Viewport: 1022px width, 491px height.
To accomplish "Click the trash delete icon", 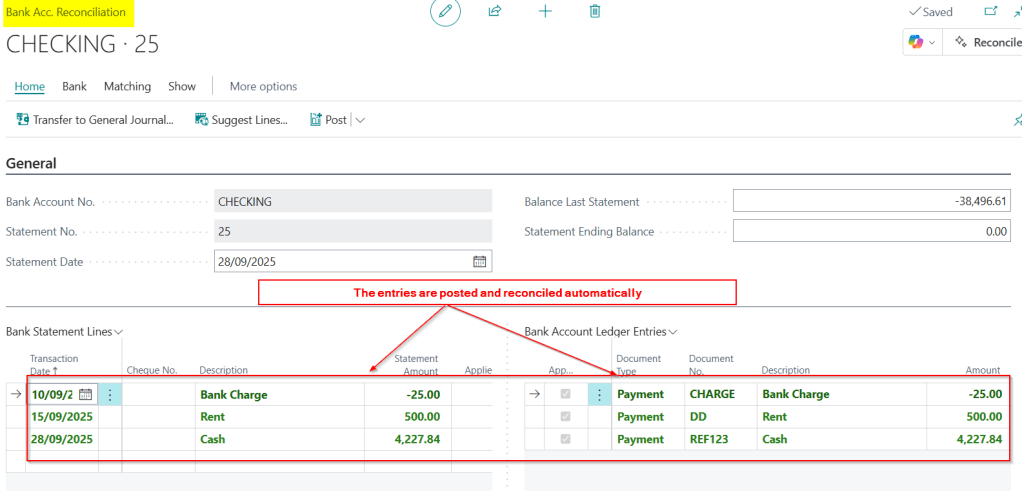I will click(x=595, y=11).
